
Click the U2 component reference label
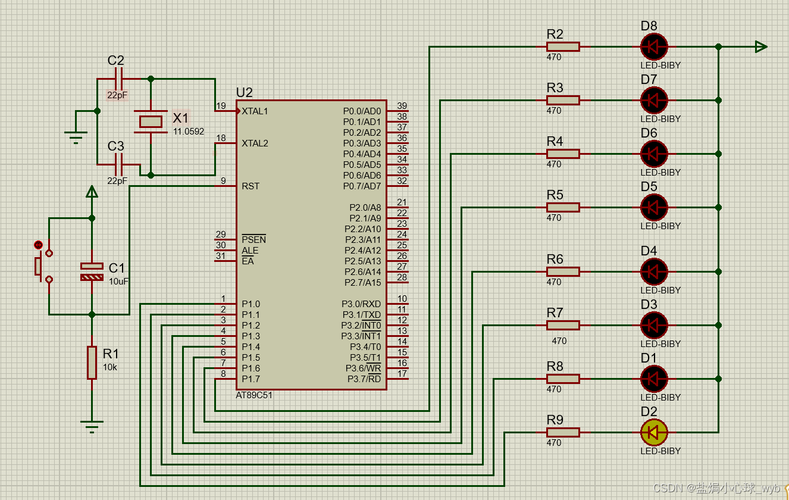click(244, 93)
